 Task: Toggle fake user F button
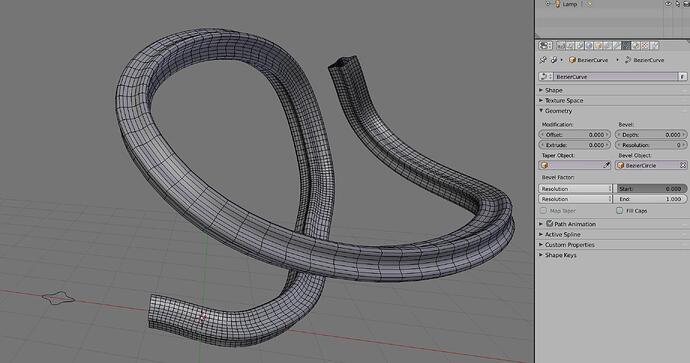(x=683, y=77)
